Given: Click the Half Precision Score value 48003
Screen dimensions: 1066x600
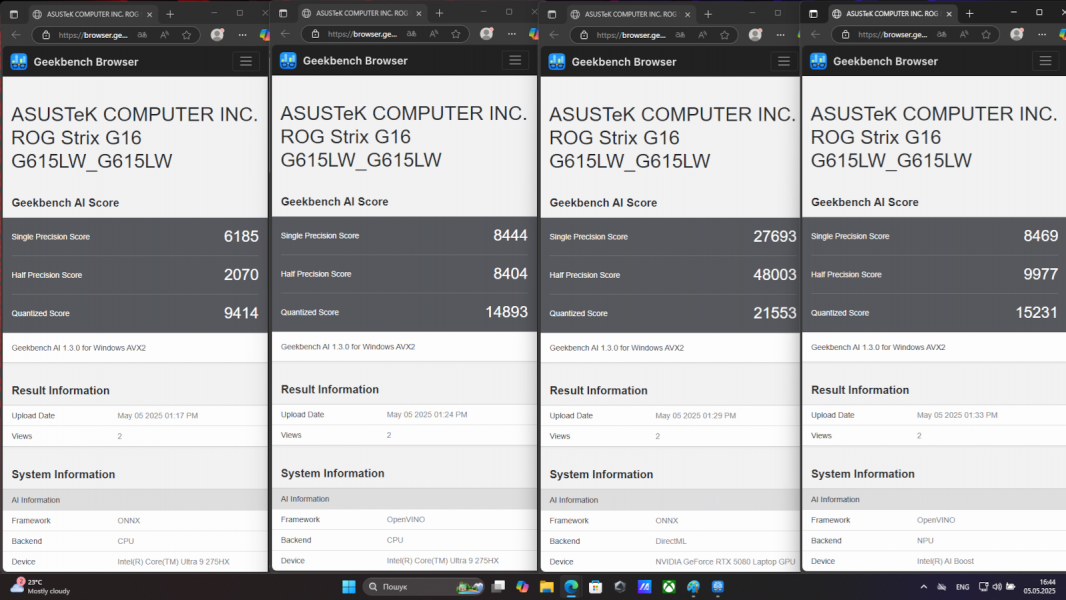Looking at the screenshot, I should click(774, 275).
